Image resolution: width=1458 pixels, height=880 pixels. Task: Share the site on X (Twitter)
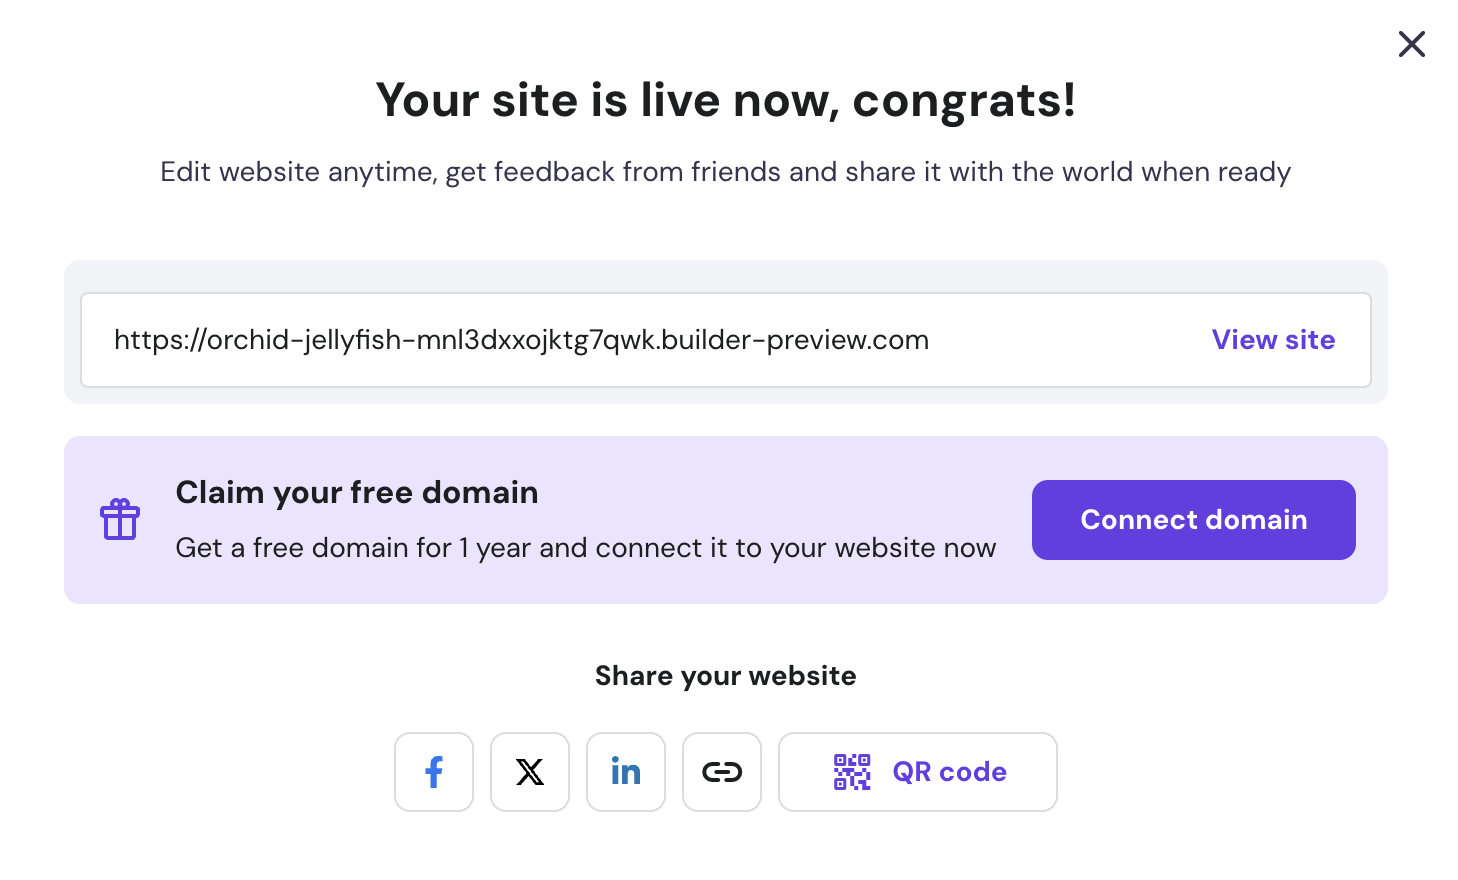click(x=530, y=771)
